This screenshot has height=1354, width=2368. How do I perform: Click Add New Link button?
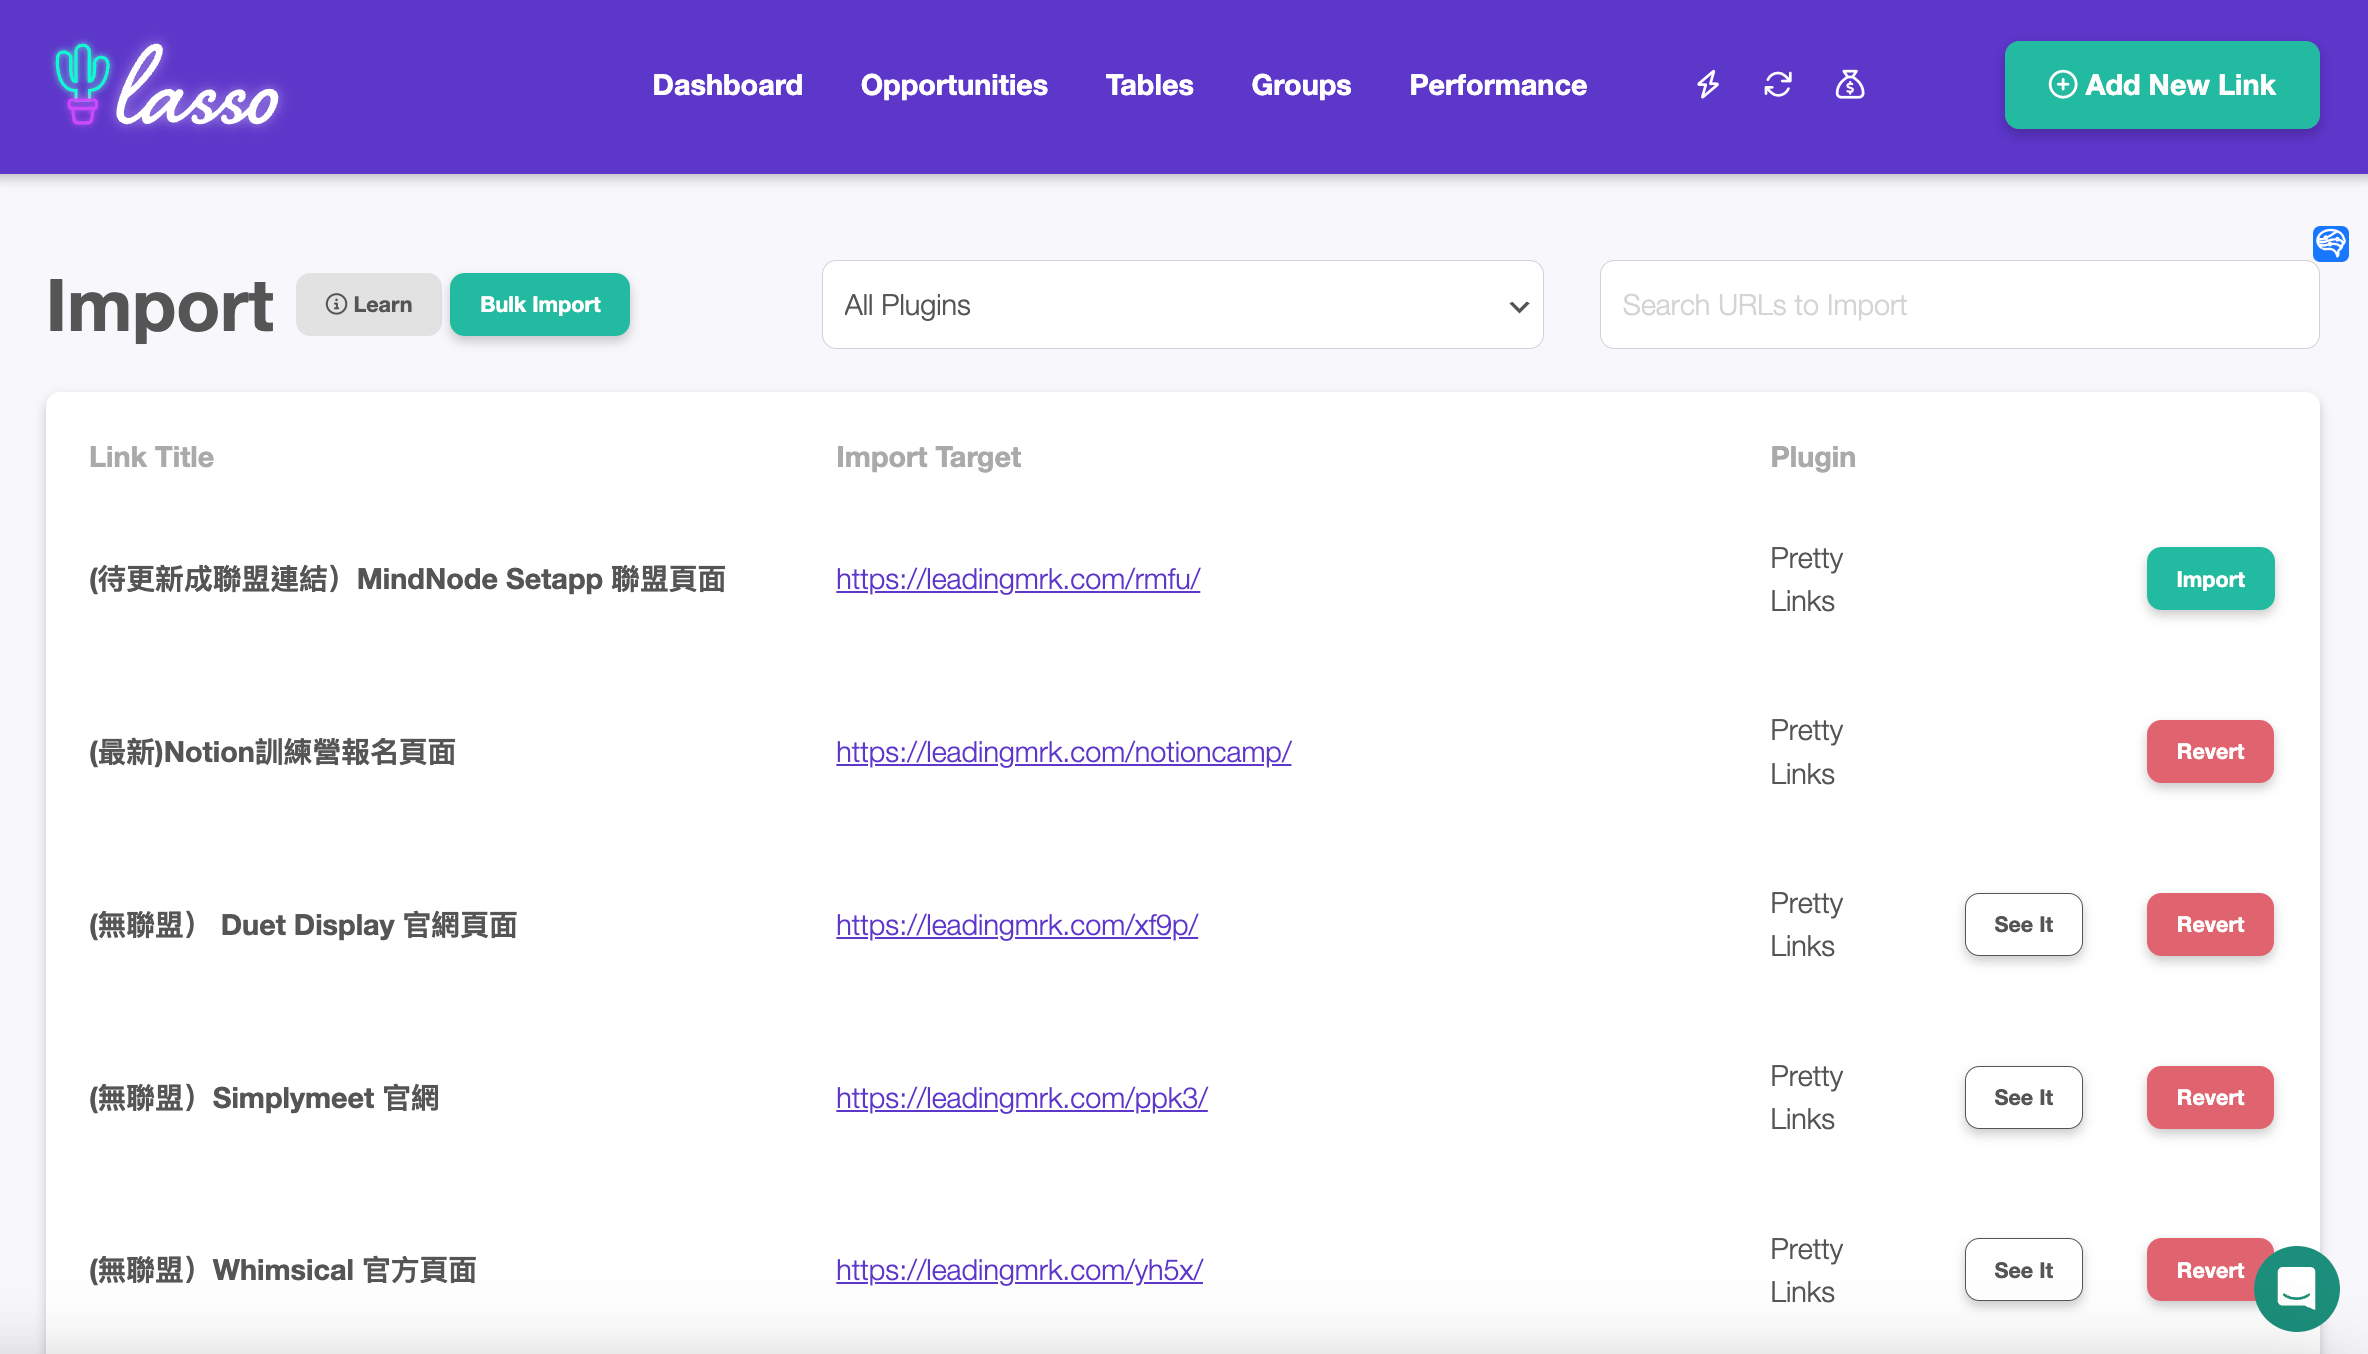click(x=2162, y=85)
